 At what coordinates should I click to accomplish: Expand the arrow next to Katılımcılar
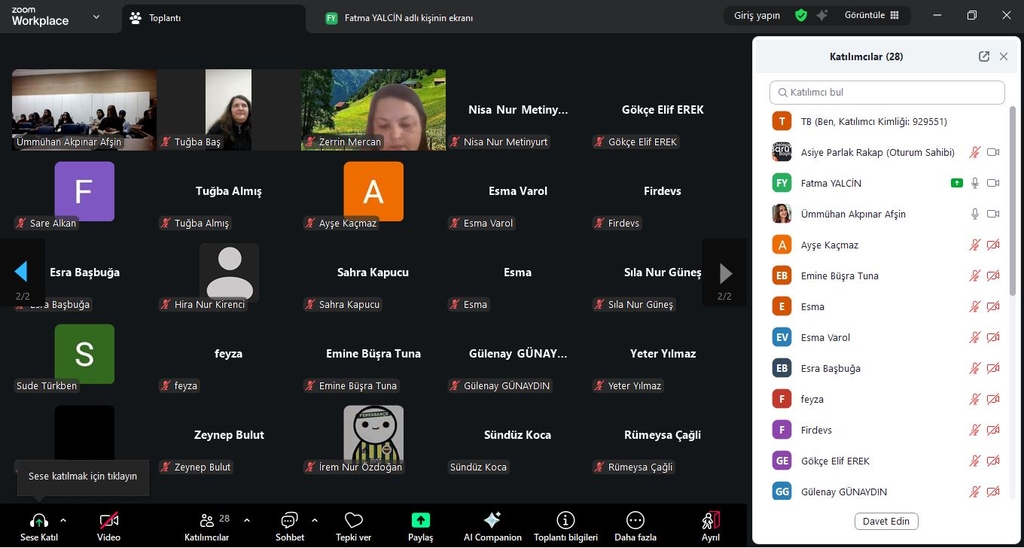[247, 520]
